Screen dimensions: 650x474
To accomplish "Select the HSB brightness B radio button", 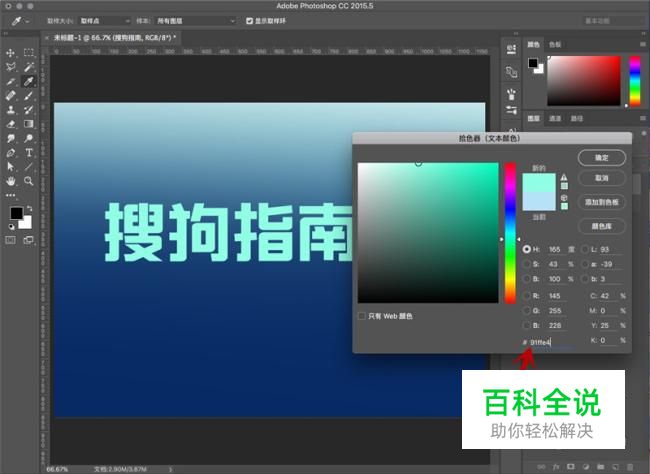I will coord(526,279).
